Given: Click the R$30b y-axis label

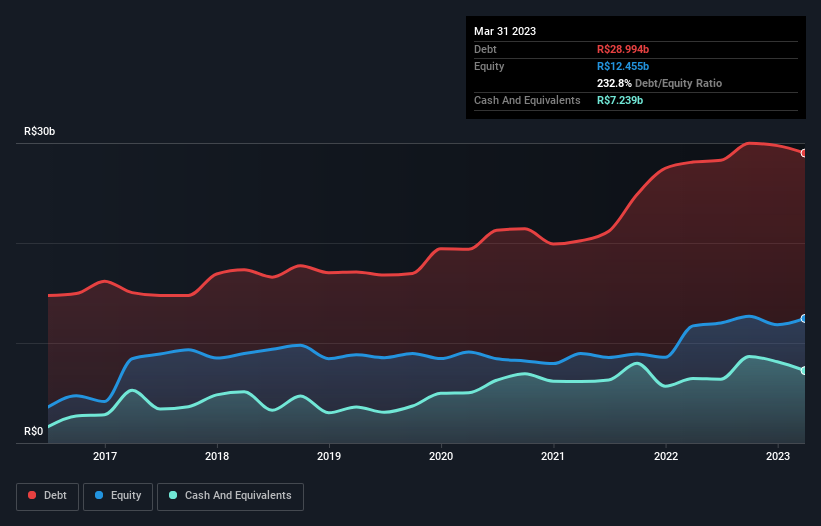Looking at the screenshot, I should (x=39, y=131).
